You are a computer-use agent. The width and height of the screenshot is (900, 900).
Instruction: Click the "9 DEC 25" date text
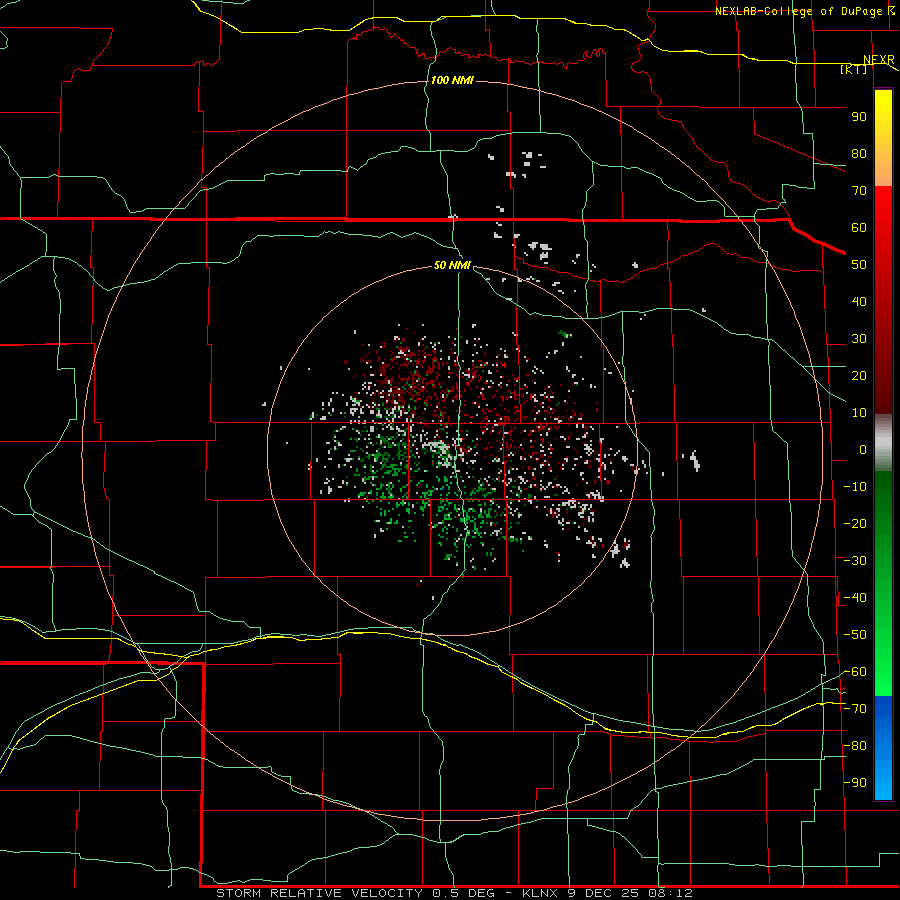(x=603, y=893)
